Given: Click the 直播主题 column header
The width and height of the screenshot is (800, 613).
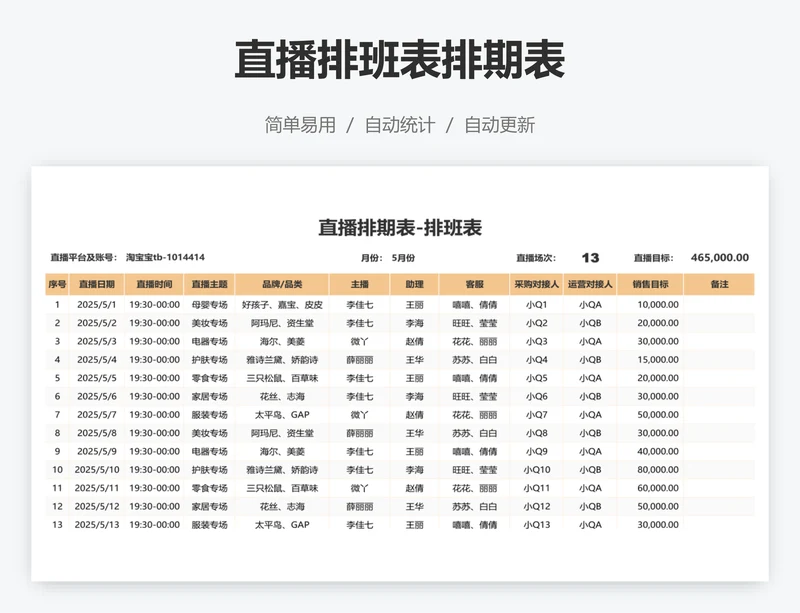Looking at the screenshot, I should coord(209,284).
